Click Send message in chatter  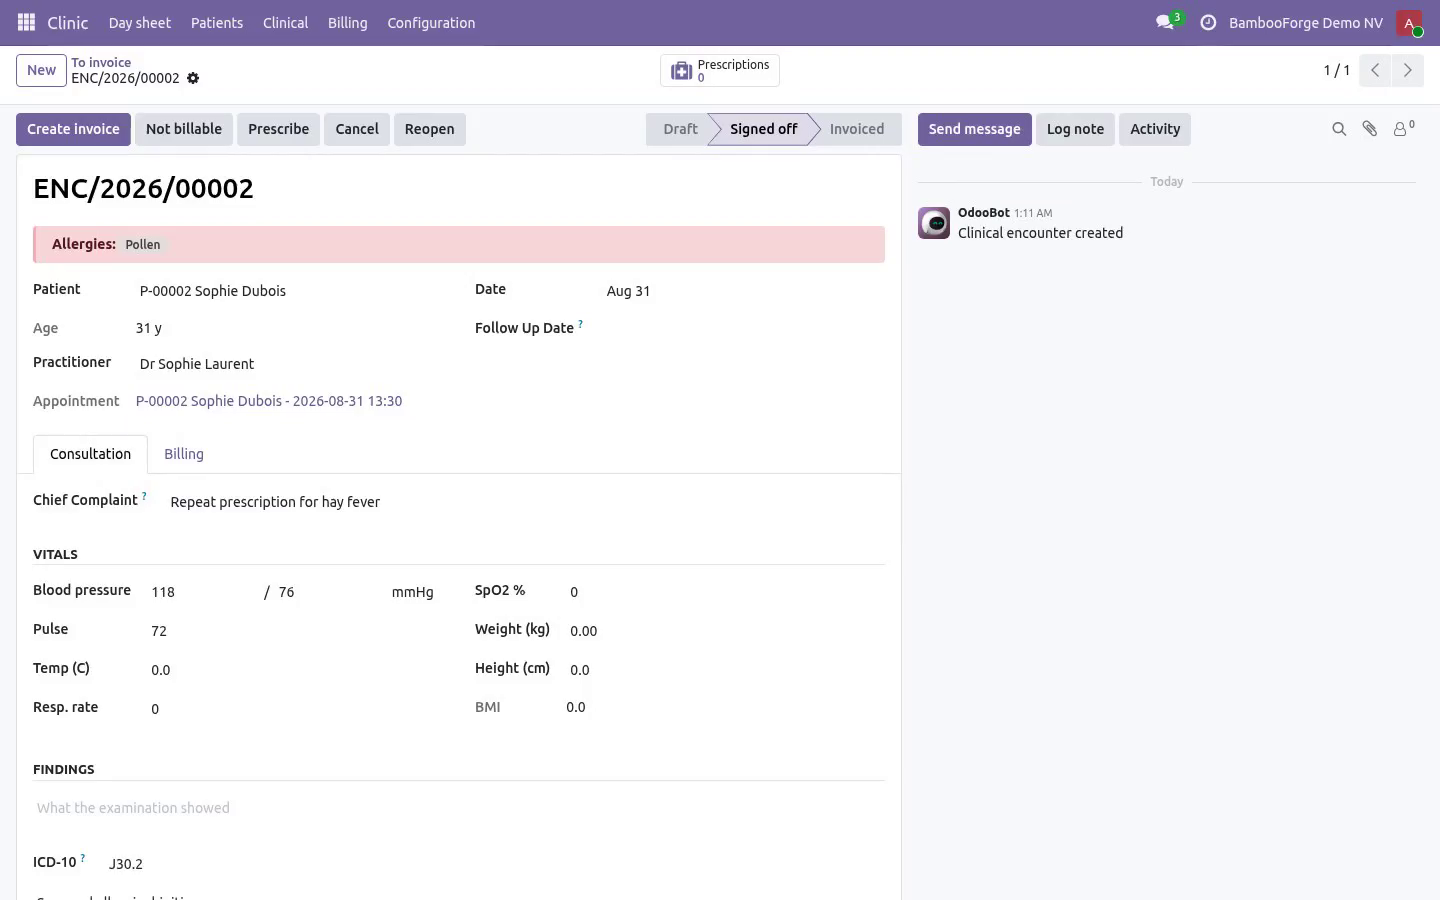point(975,129)
